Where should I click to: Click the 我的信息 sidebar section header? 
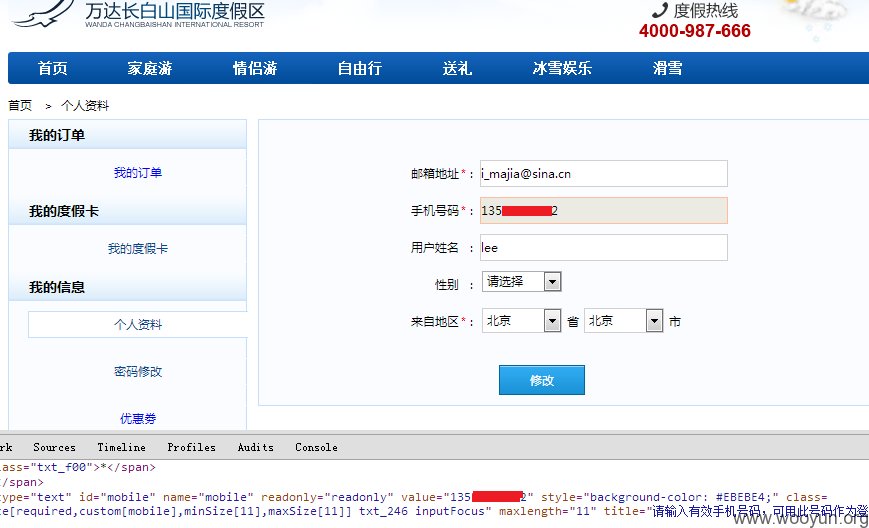pos(127,287)
